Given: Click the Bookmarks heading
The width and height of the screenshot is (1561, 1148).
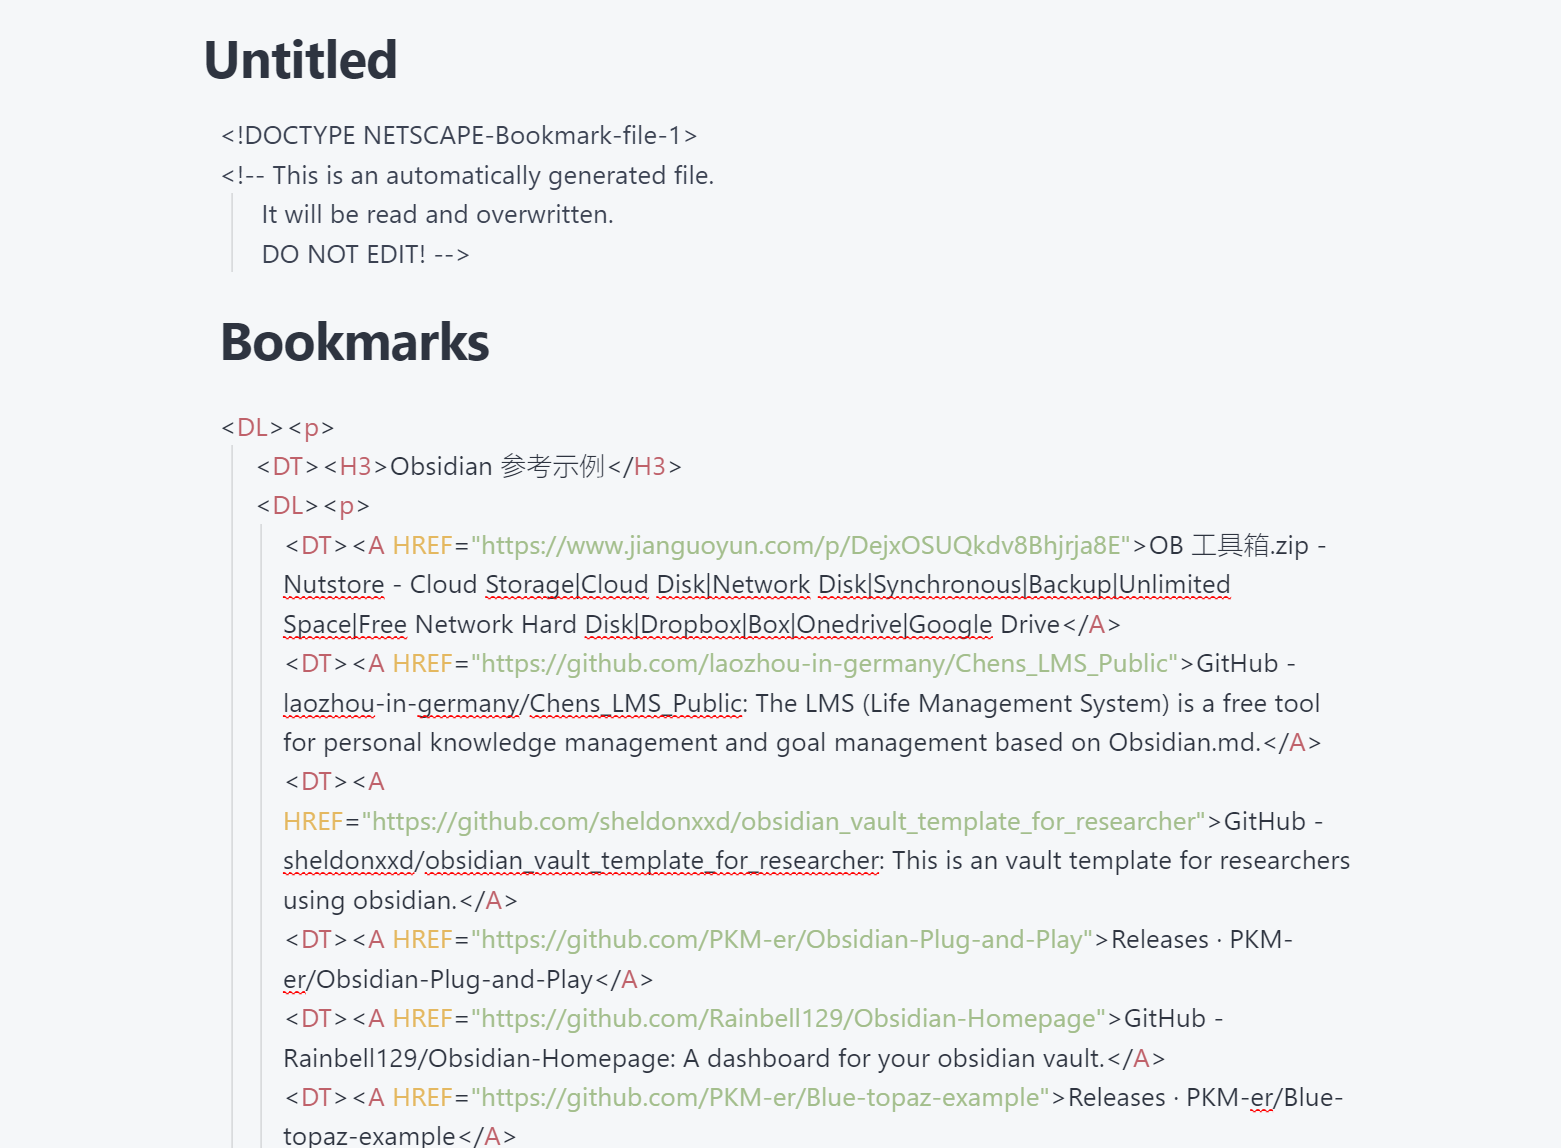Looking at the screenshot, I should [355, 342].
